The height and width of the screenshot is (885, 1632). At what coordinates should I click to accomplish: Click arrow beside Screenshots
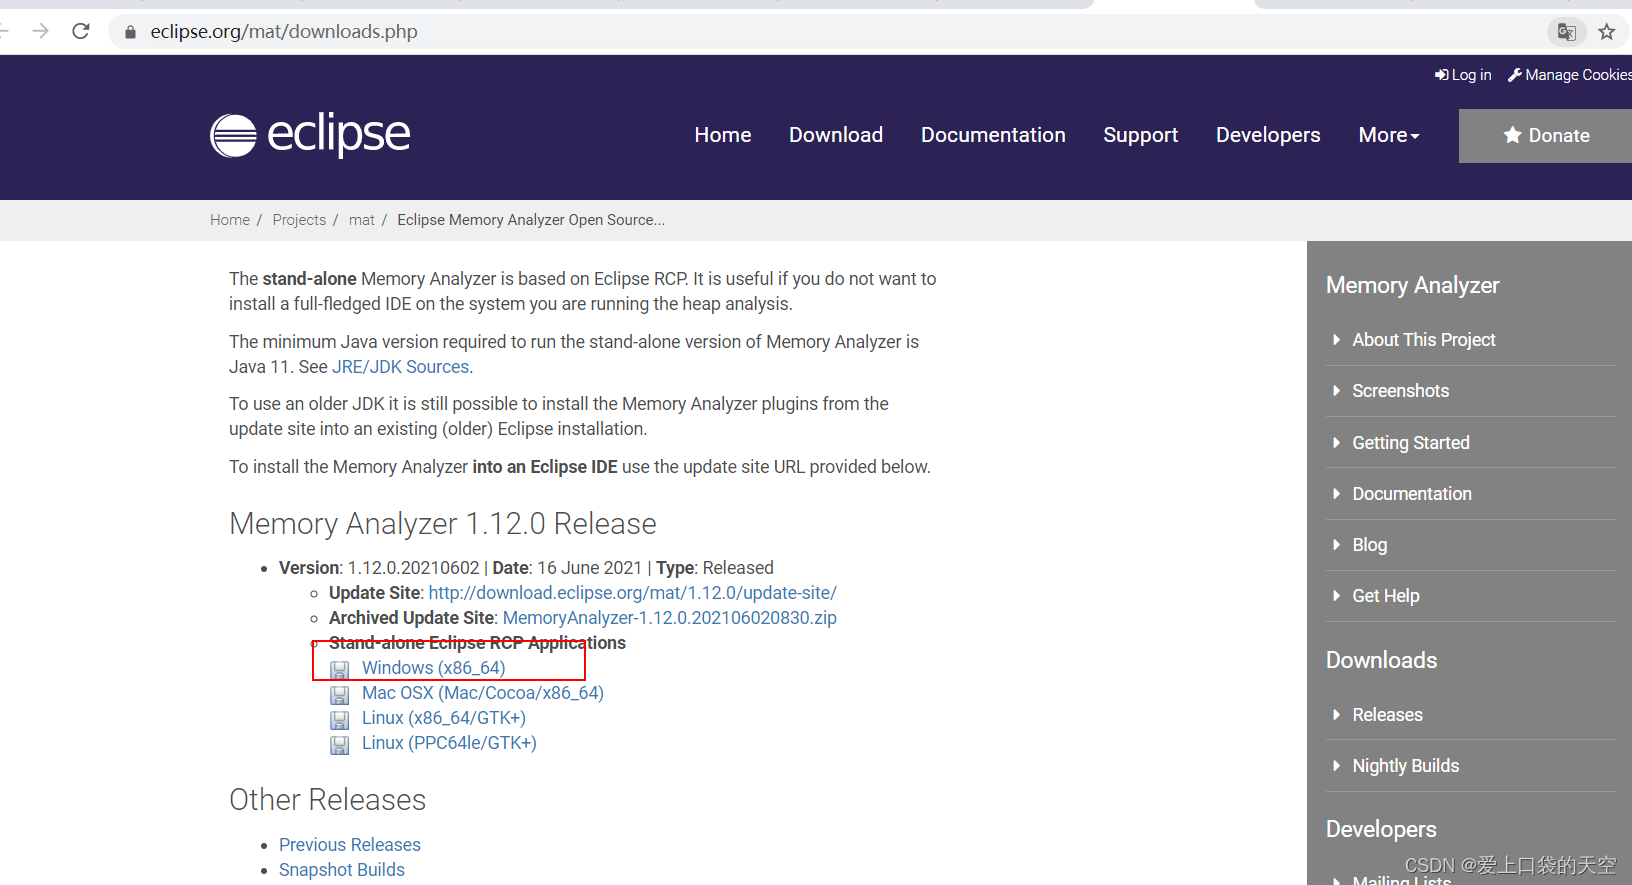pyautogui.click(x=1336, y=391)
